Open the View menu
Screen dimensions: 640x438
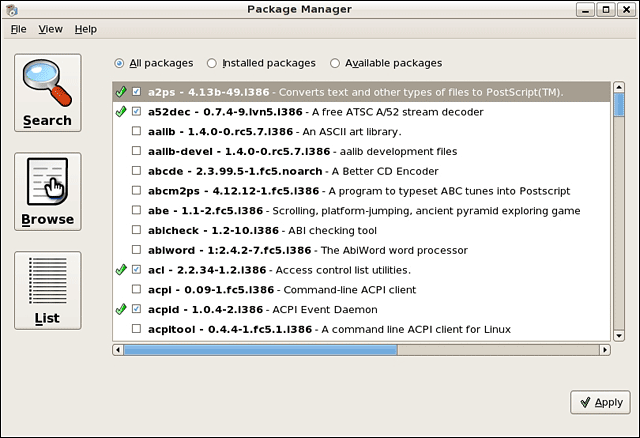pos(51,29)
